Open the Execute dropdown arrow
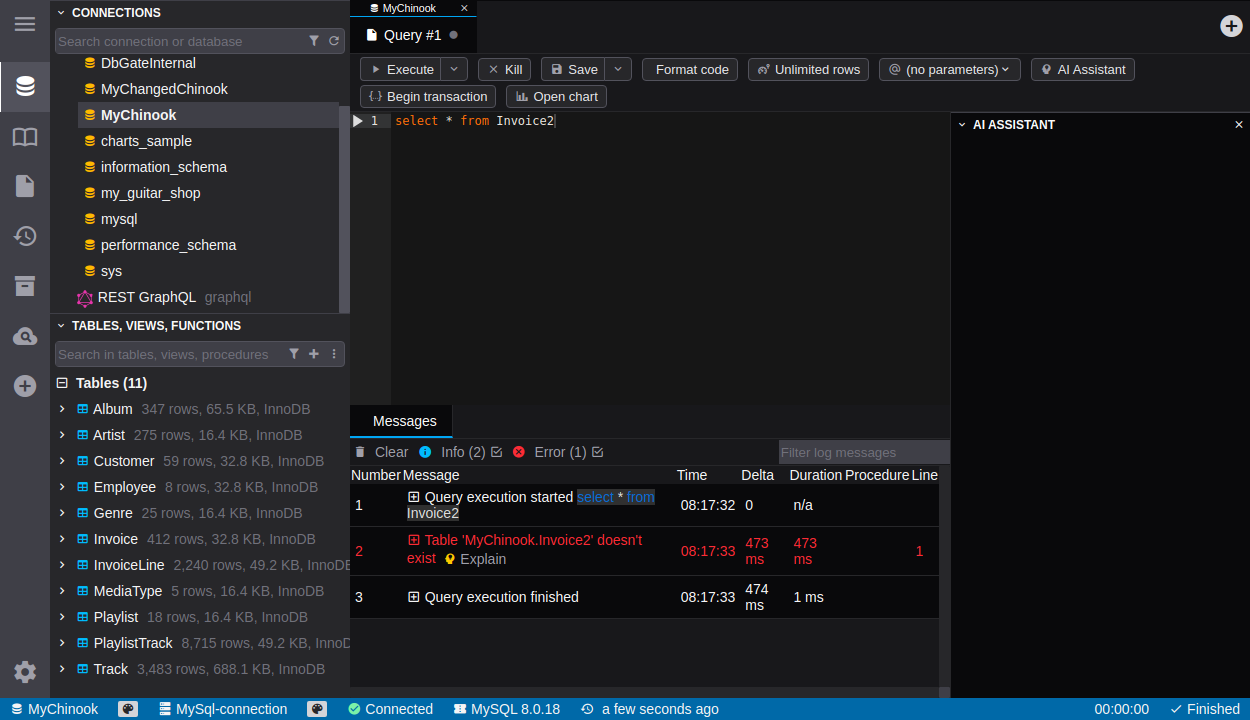Screen dimensions: 1250x720 coord(454,69)
